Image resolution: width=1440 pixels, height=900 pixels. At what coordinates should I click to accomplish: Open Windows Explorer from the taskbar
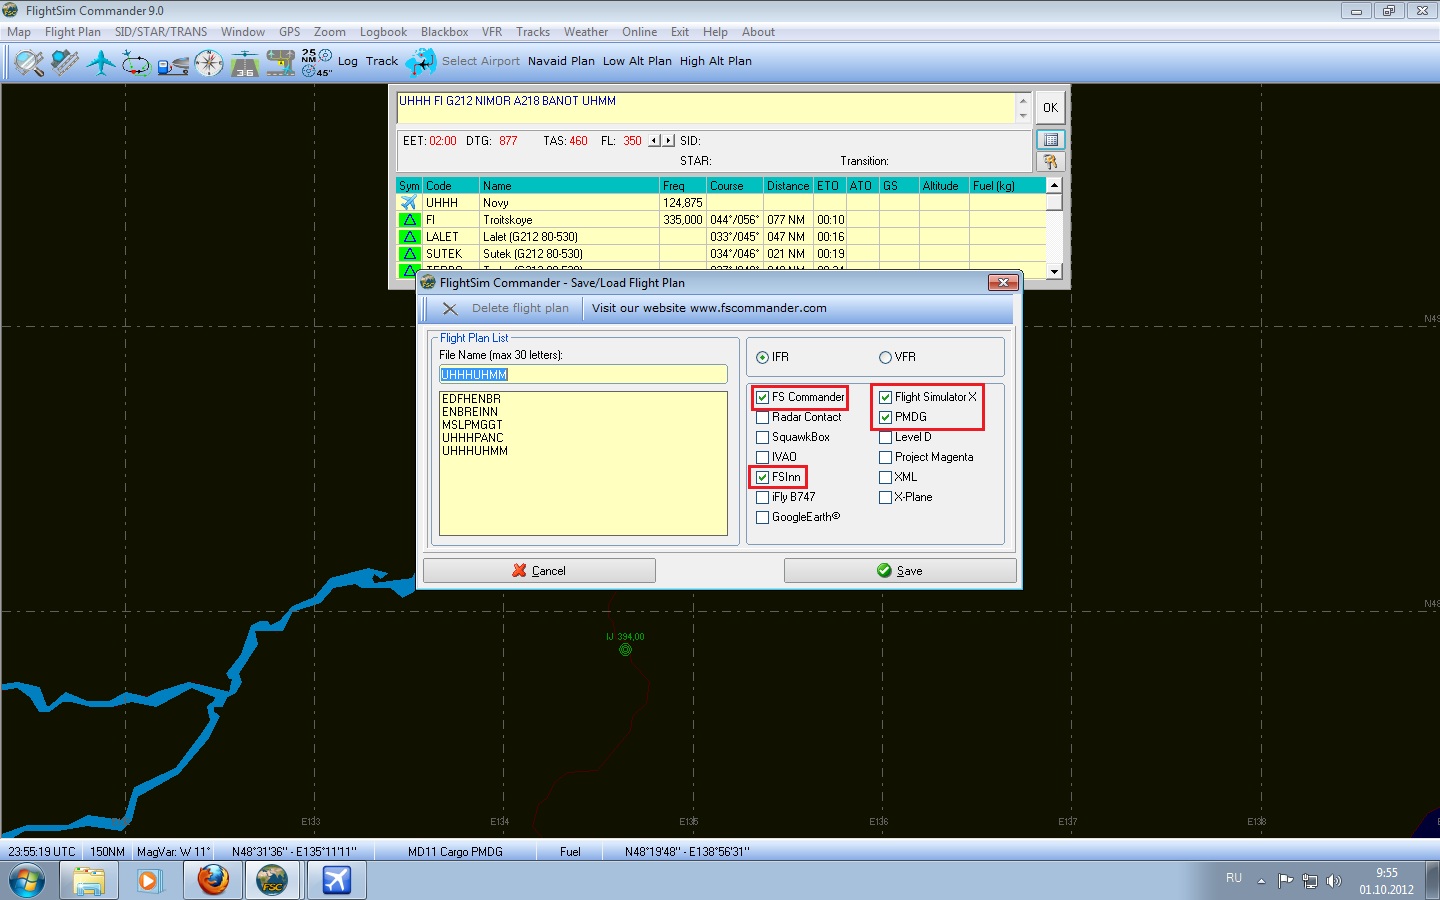pyautogui.click(x=89, y=881)
